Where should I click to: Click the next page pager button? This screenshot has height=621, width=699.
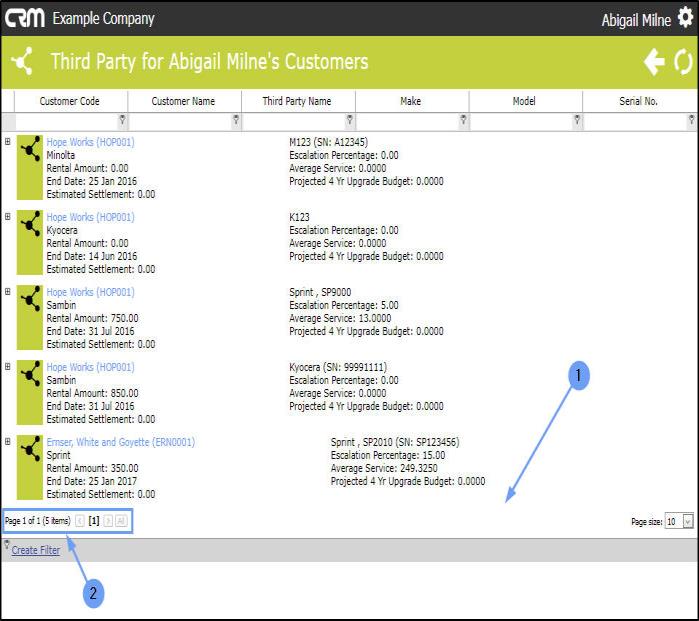click(x=108, y=521)
